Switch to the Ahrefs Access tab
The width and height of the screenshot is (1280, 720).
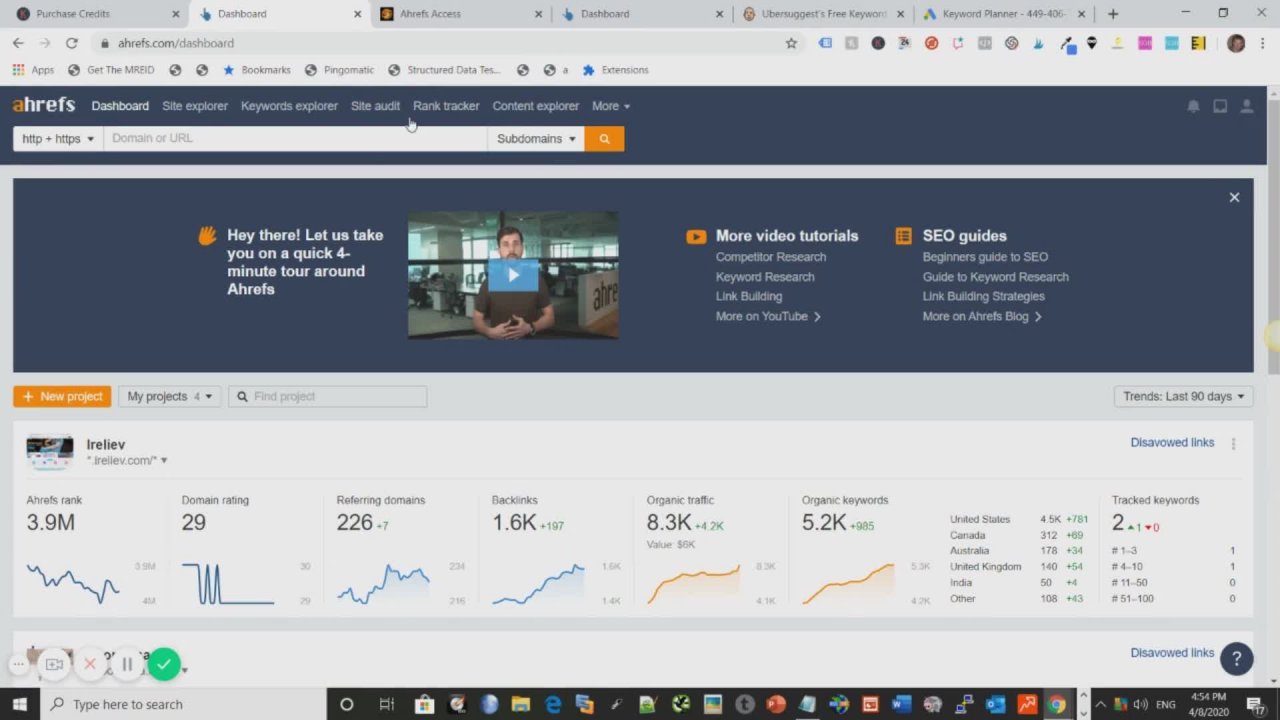click(460, 14)
